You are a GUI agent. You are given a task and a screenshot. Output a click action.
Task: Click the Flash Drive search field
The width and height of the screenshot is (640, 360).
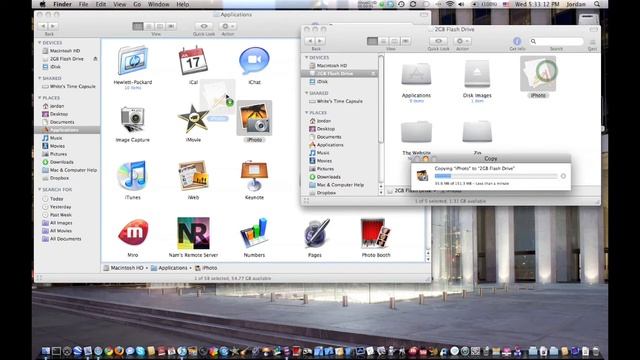(557, 41)
